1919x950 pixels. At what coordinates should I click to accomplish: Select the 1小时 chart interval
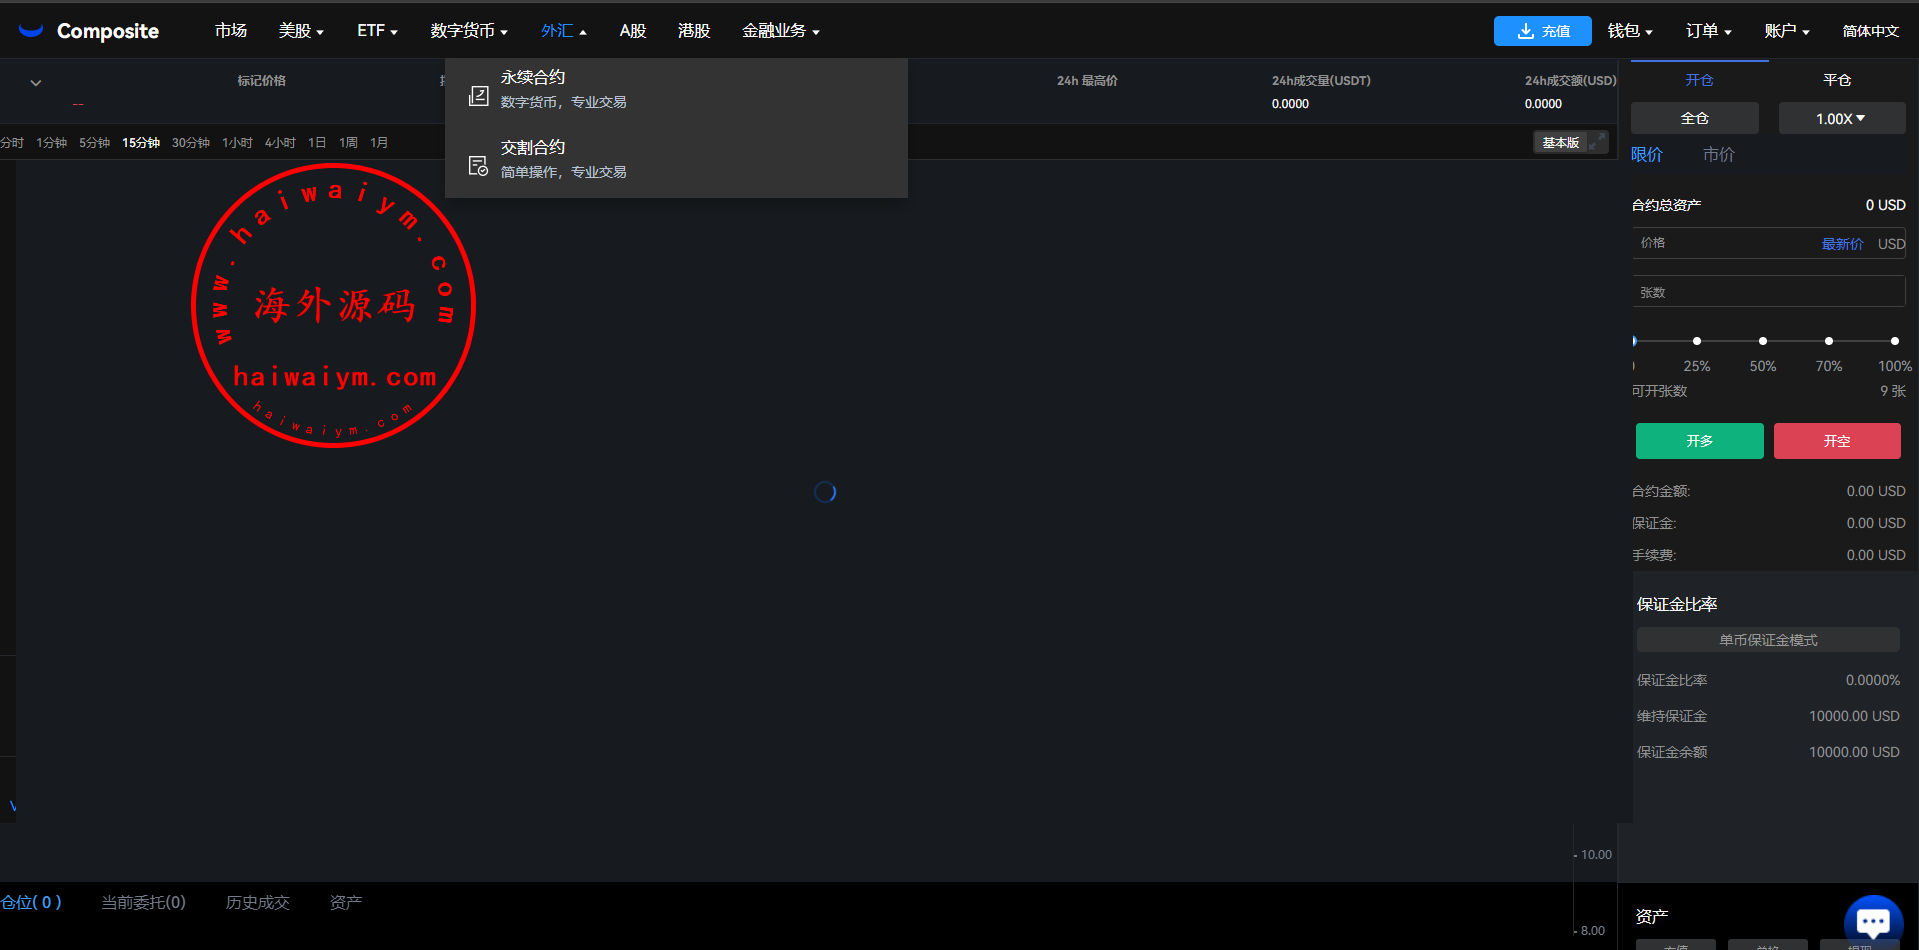click(237, 143)
